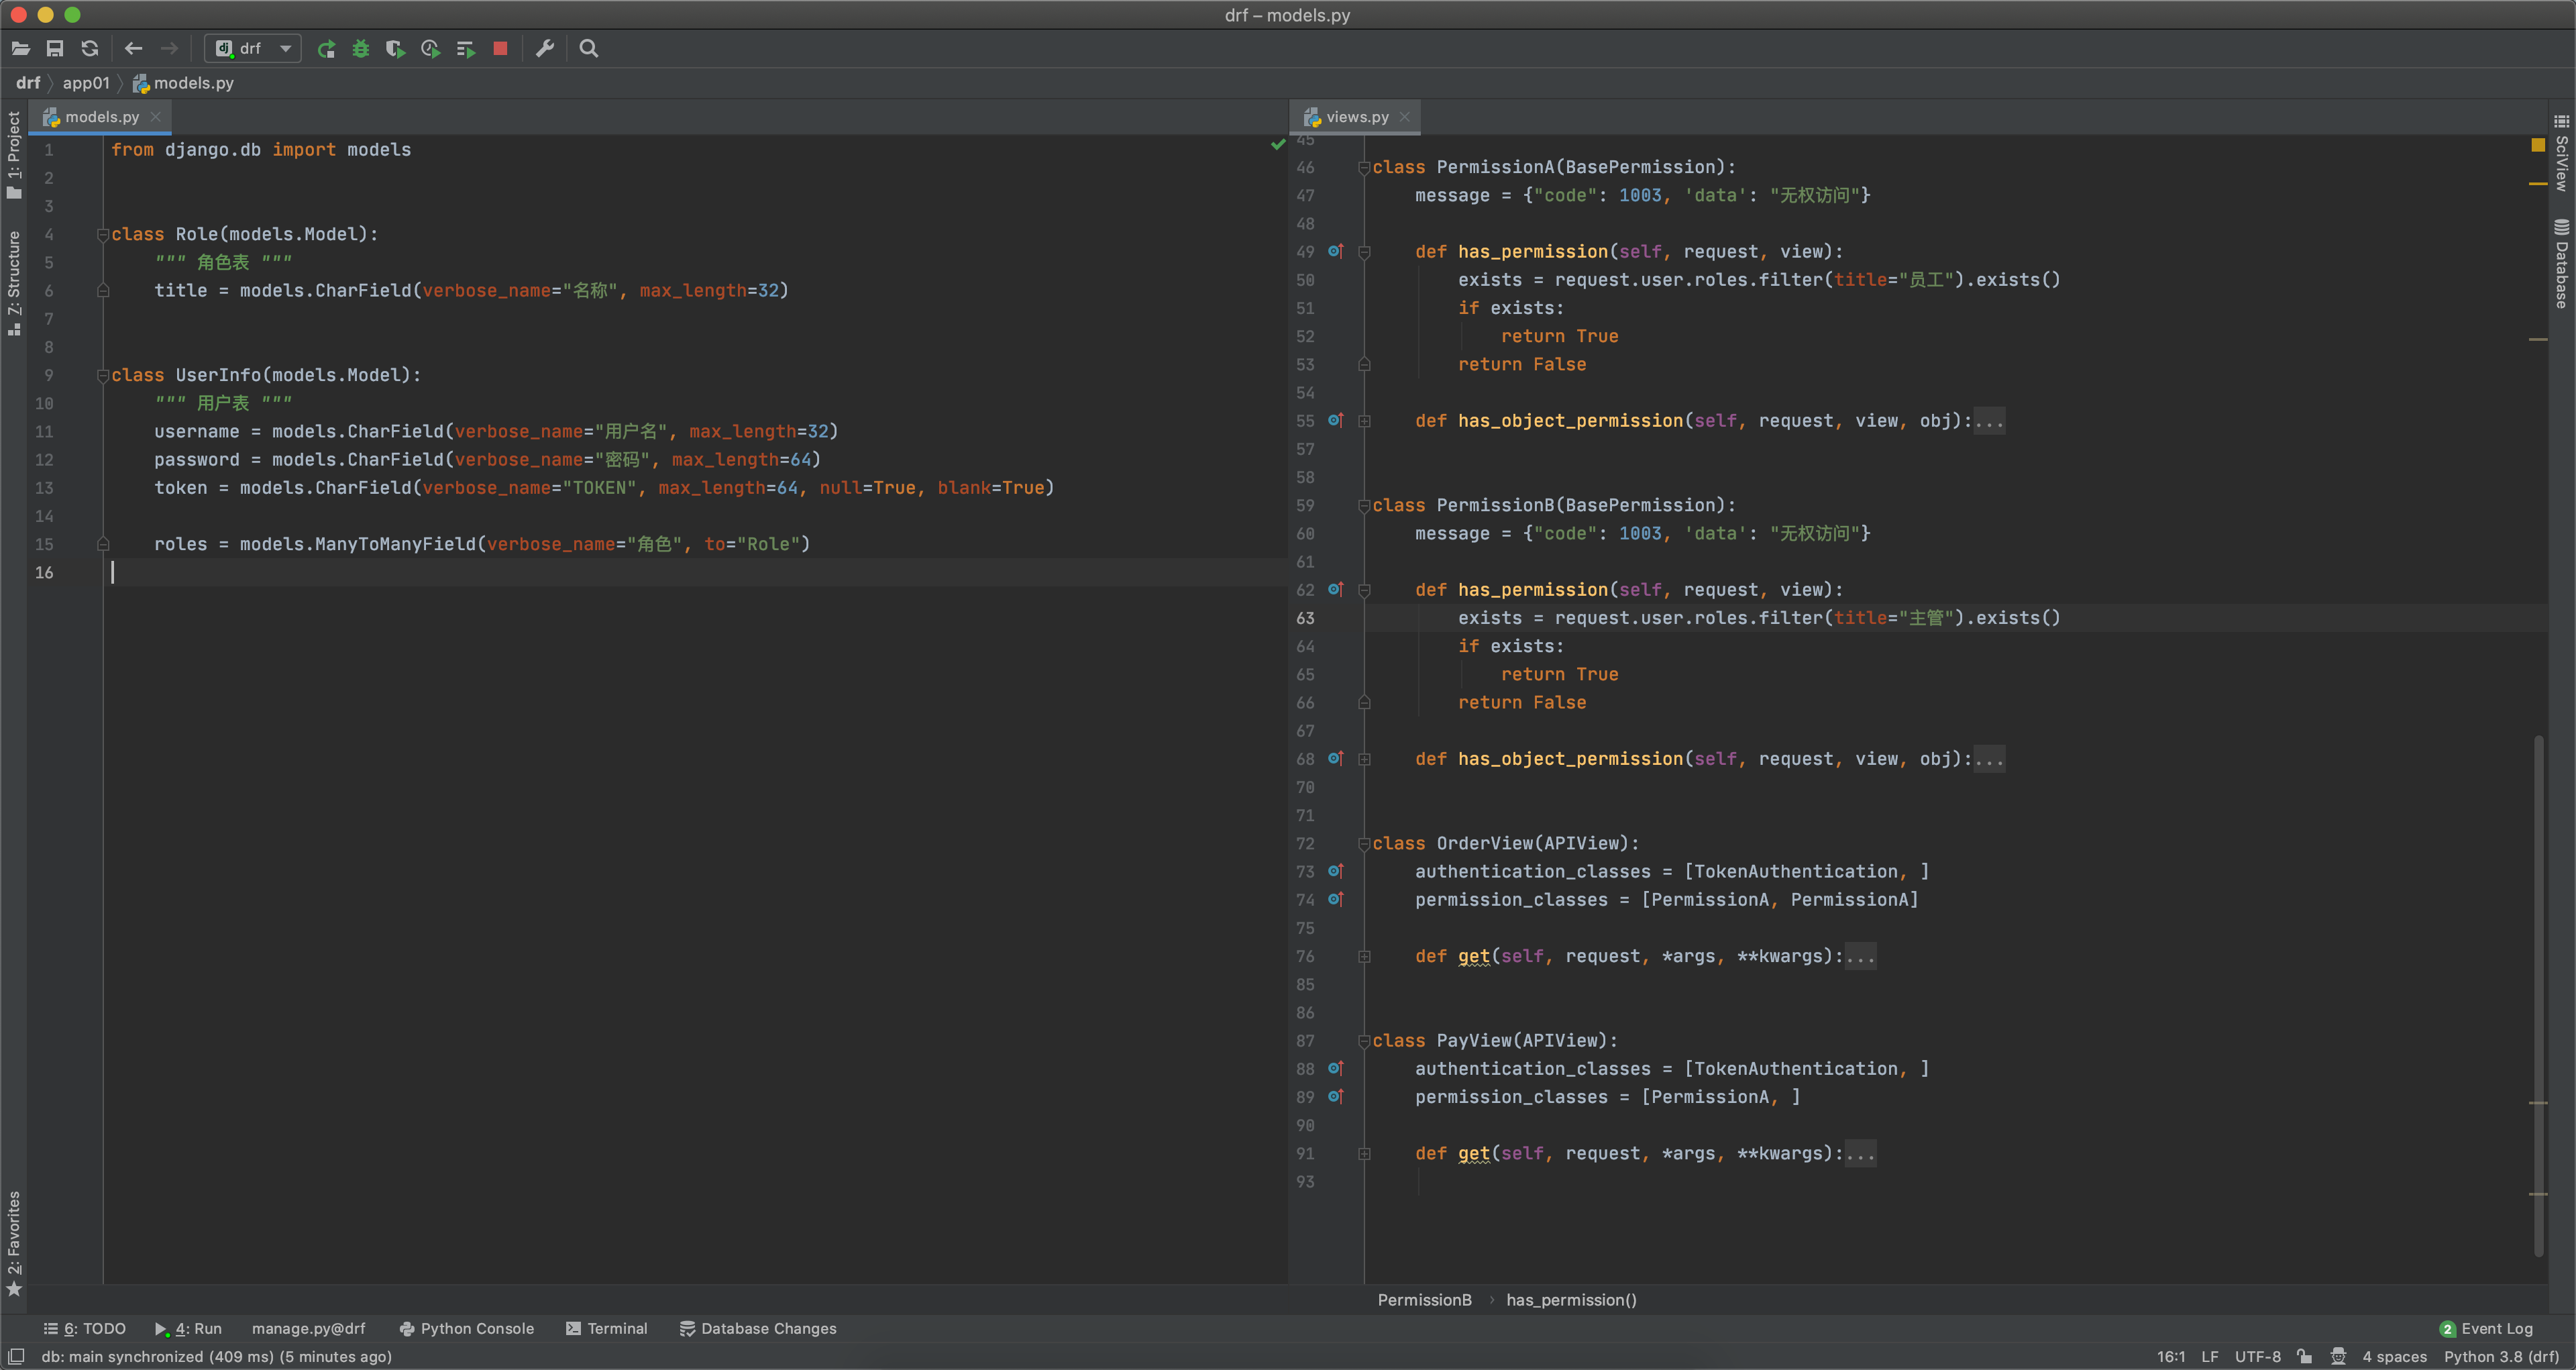Run drf with coverage shield icon
The height and width of the screenshot is (1370, 2576).
tap(395, 48)
